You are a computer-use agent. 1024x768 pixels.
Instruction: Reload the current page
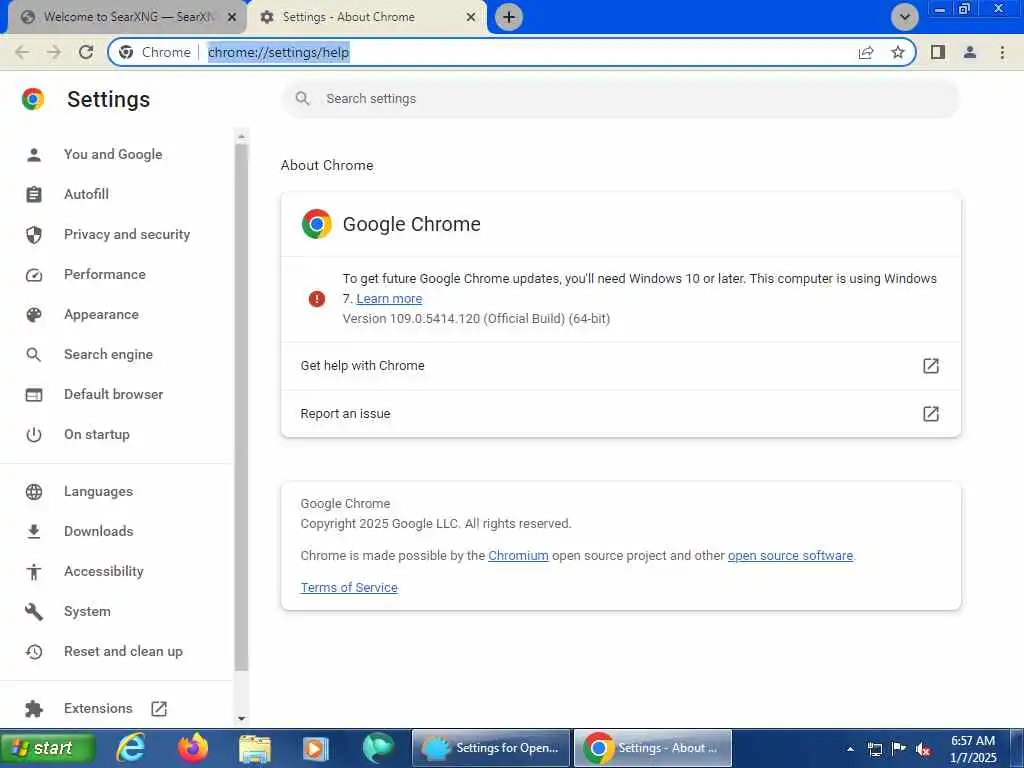point(86,52)
